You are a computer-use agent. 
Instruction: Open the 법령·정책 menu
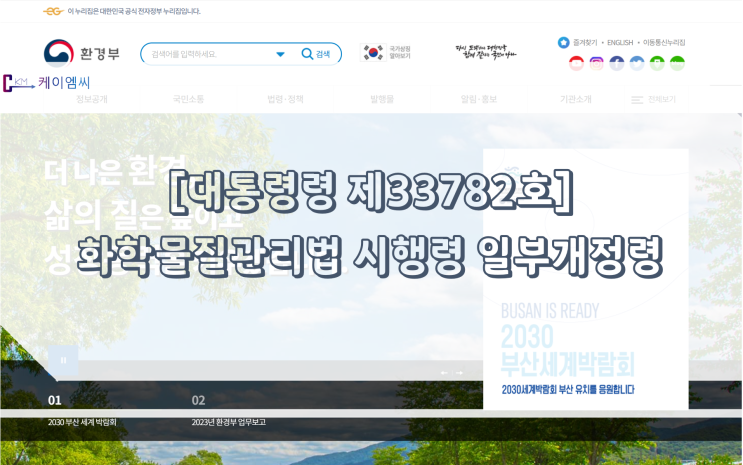[285, 99]
